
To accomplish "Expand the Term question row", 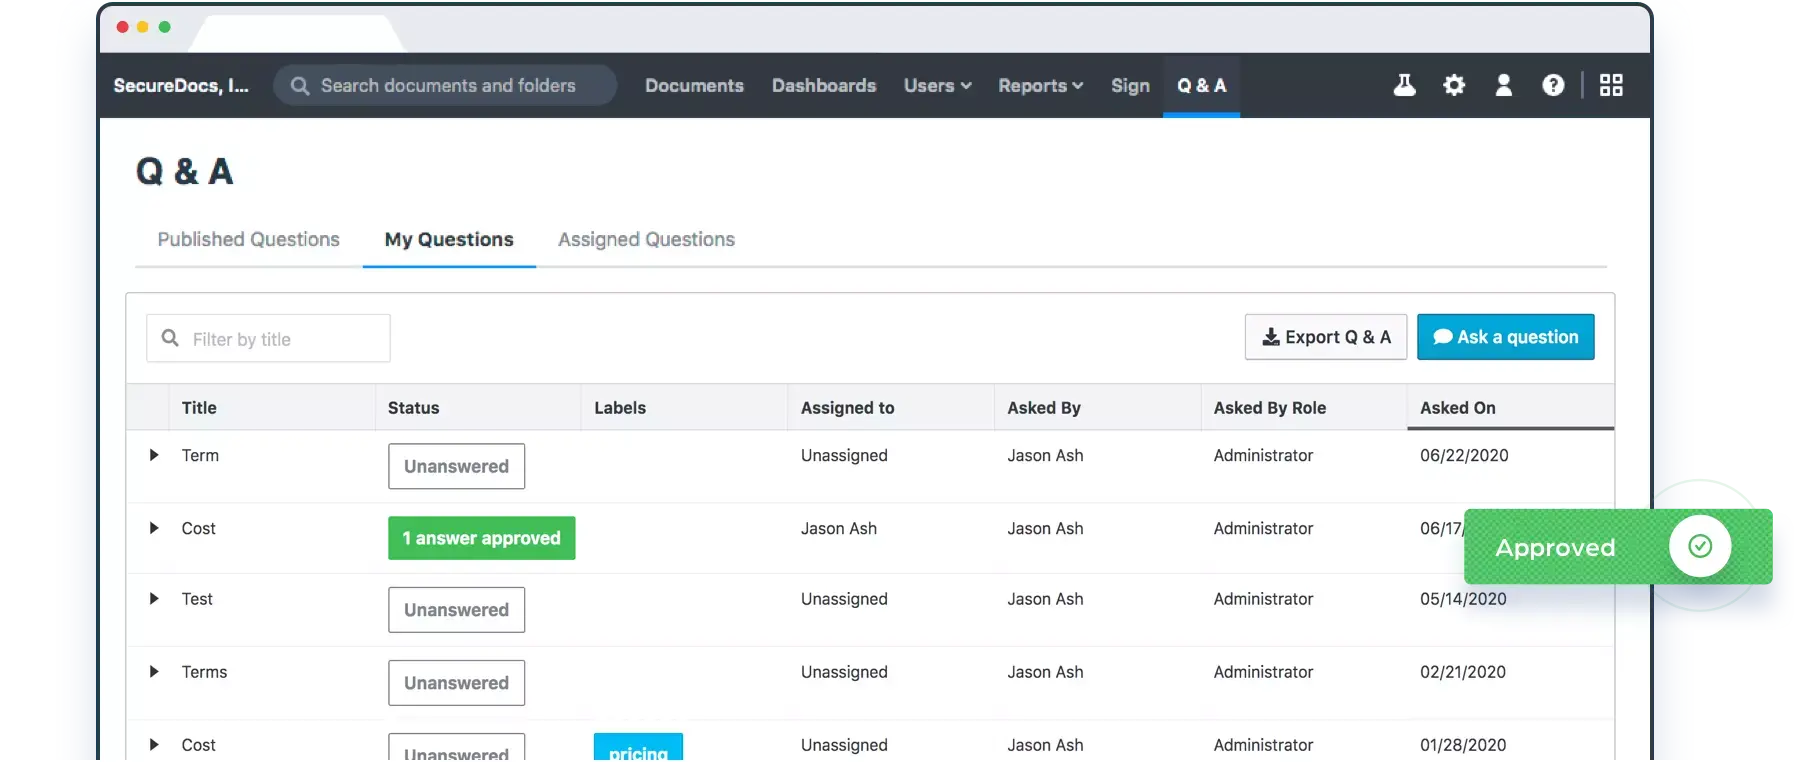I will (154, 455).
